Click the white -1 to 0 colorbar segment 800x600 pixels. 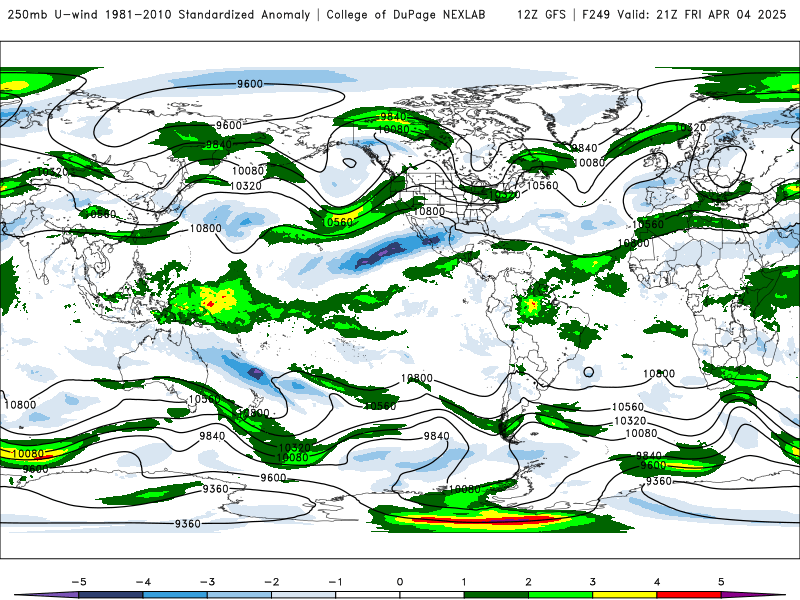click(x=368, y=595)
